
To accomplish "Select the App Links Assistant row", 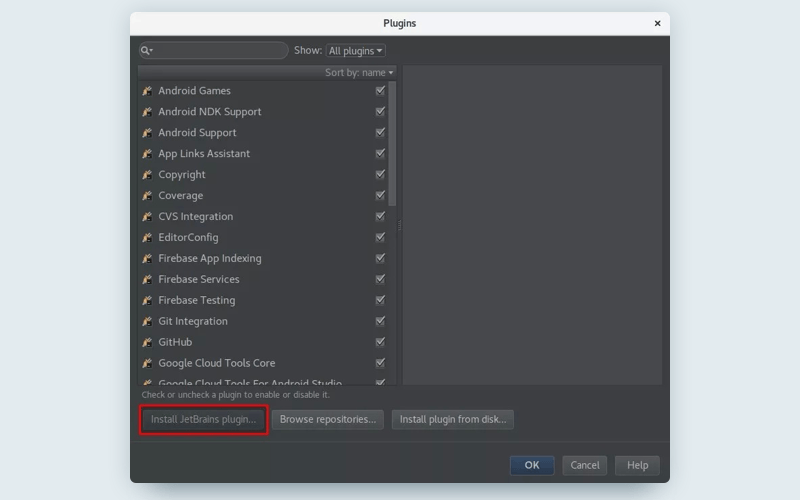I will pyautogui.click(x=263, y=154).
